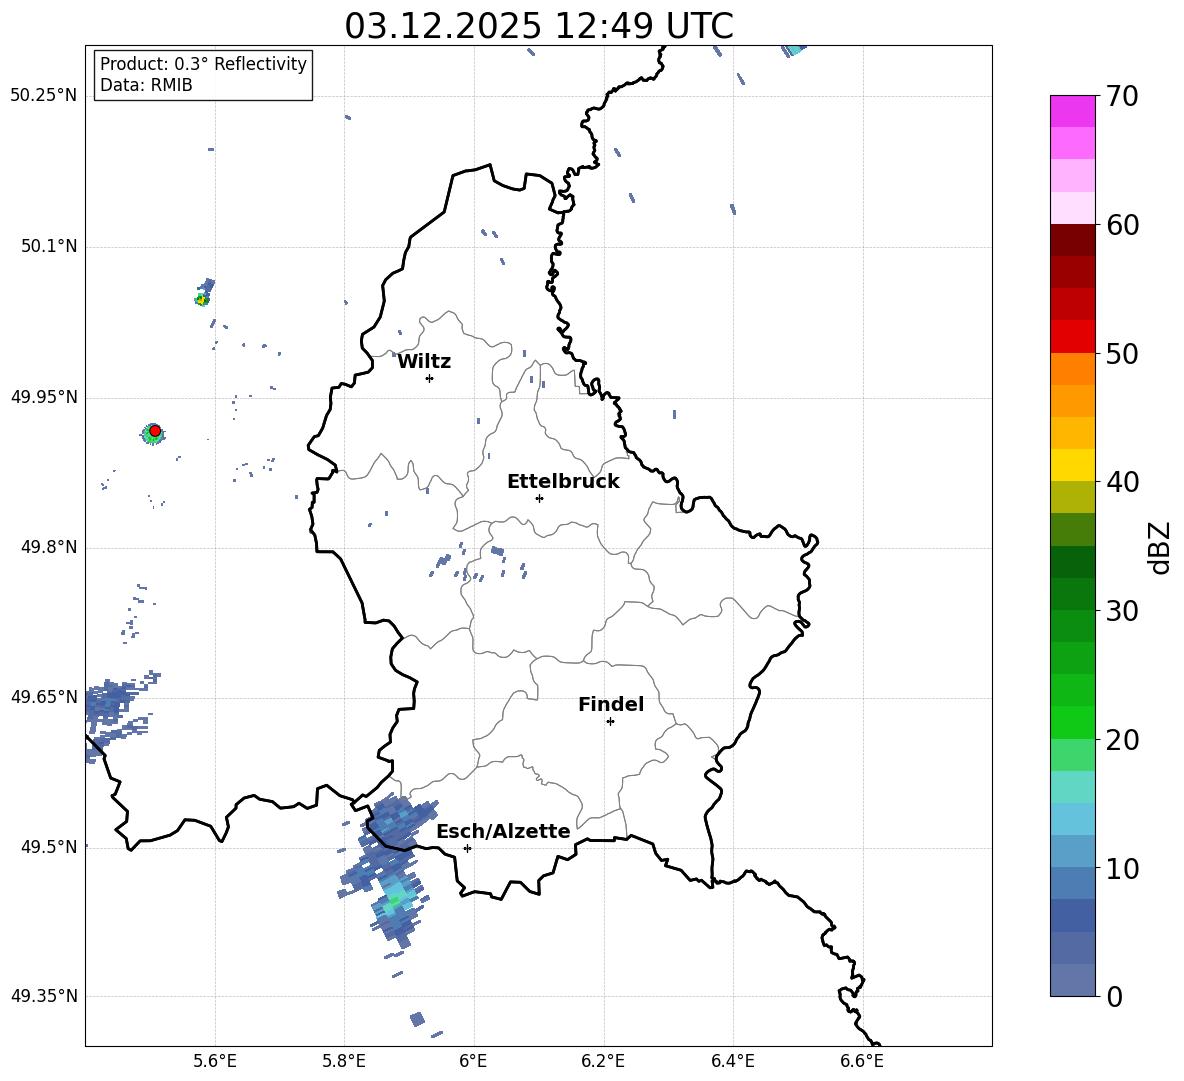Click the colorbar tick label 0
Screen dimensions: 1184x1081
click(x=1114, y=996)
